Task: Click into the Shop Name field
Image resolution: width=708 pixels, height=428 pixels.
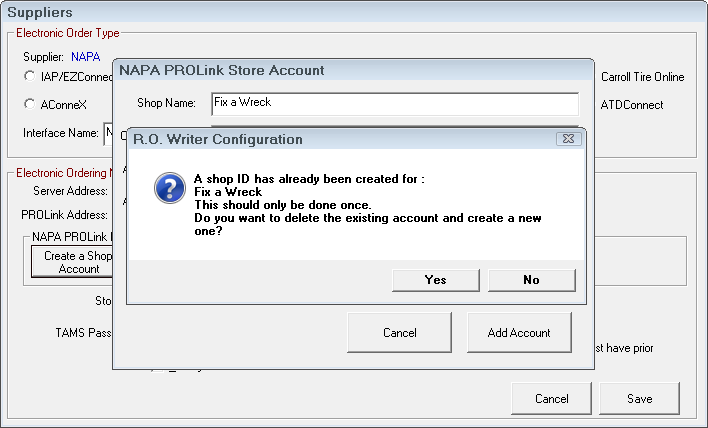Action: (394, 103)
